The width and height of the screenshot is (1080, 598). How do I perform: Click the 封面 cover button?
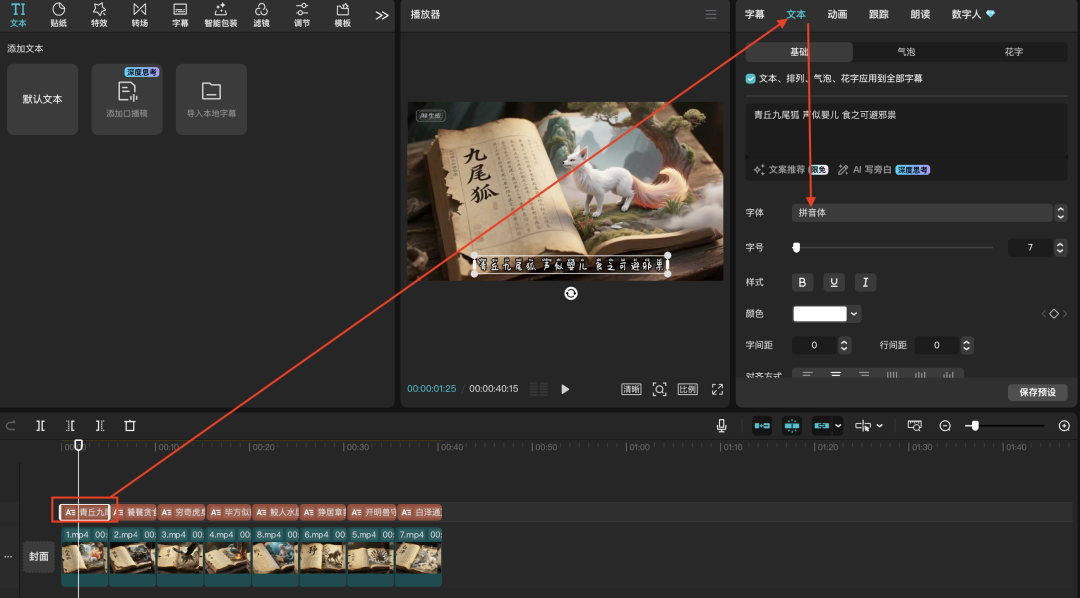click(39, 557)
